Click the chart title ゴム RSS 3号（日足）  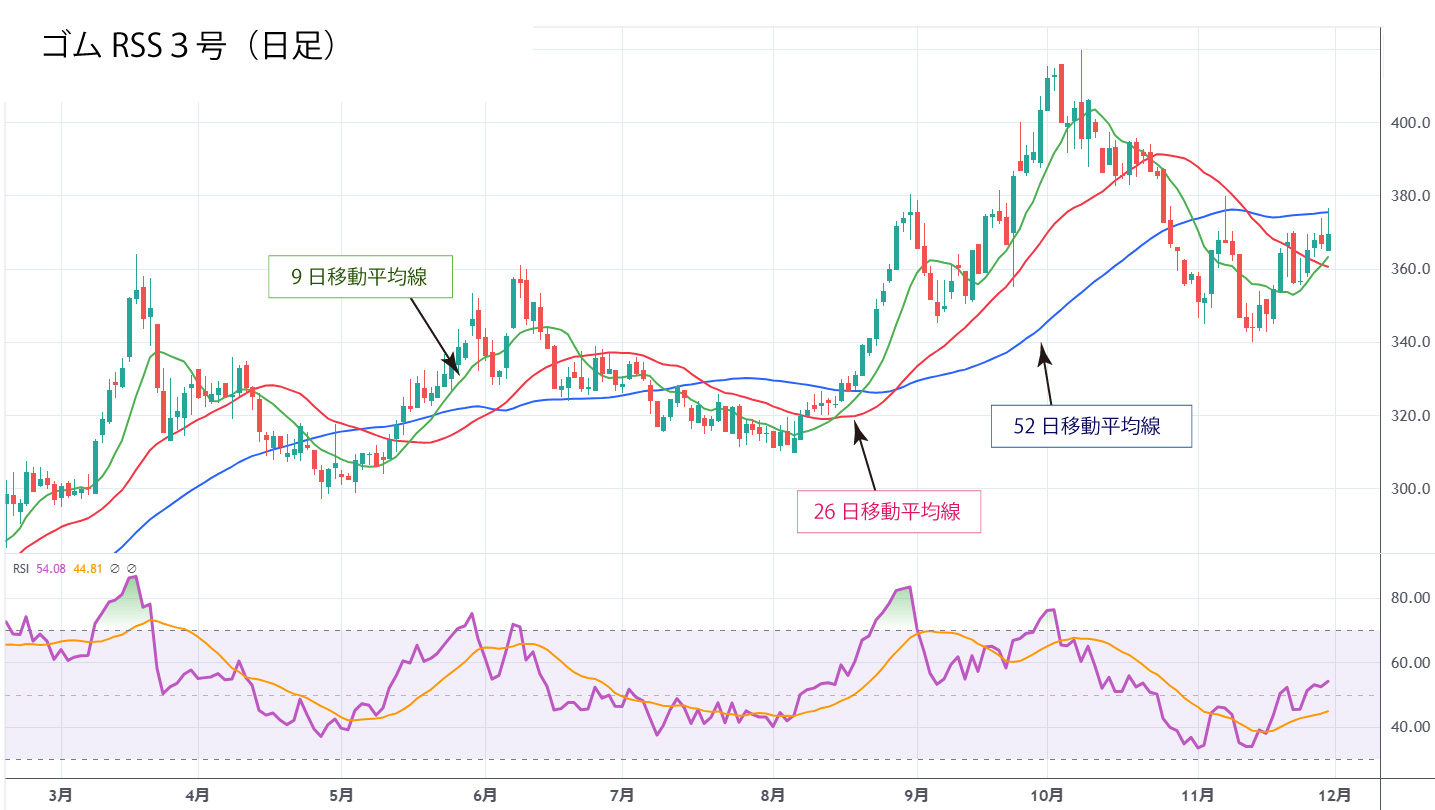186,47
